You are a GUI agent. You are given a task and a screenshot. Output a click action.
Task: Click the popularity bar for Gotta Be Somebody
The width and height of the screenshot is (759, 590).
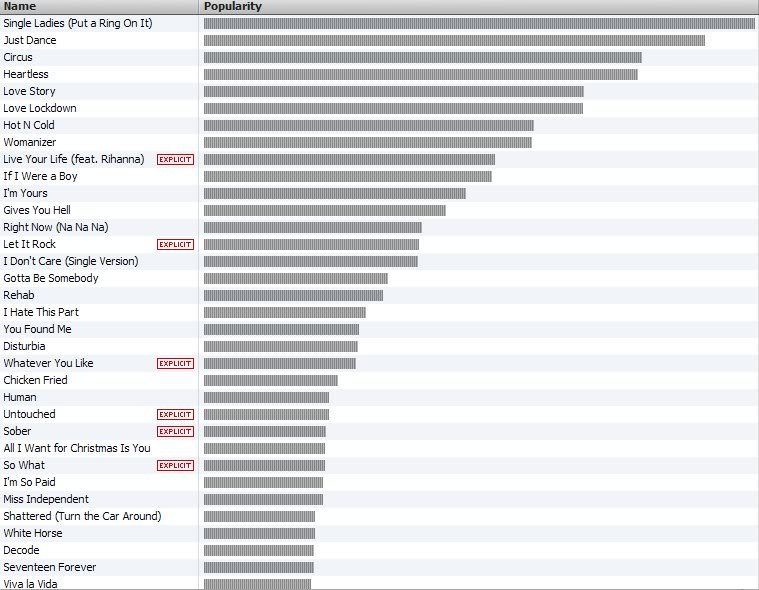[x=295, y=278]
